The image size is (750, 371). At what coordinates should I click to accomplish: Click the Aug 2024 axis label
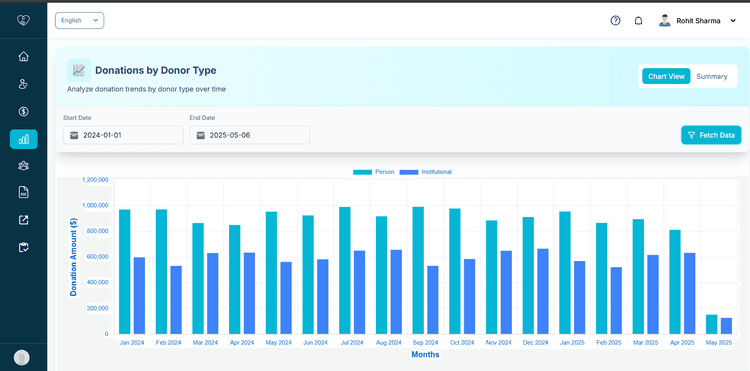click(x=389, y=343)
